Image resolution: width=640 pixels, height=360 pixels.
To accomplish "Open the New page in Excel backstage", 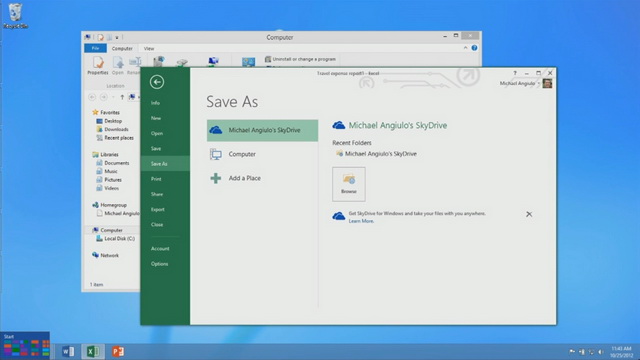I will click(156, 118).
